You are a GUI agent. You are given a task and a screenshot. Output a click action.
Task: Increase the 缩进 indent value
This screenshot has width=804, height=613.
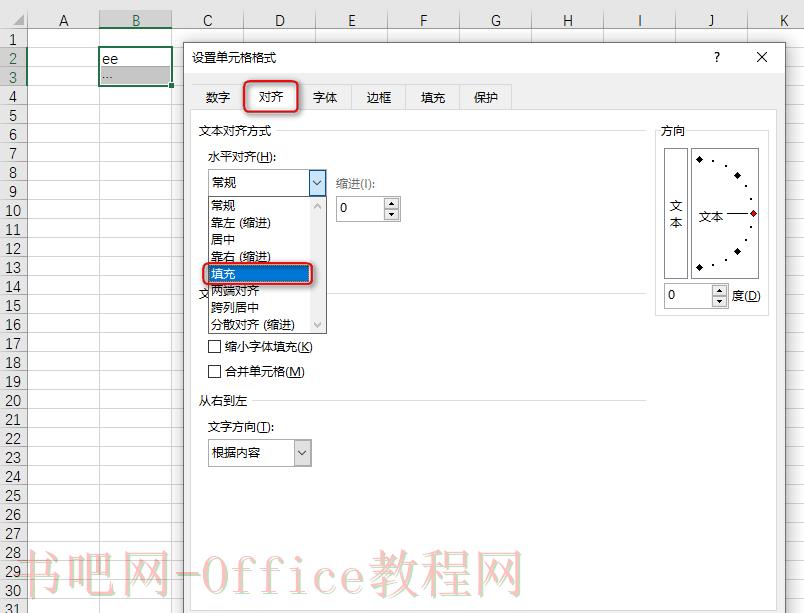tap(392, 203)
